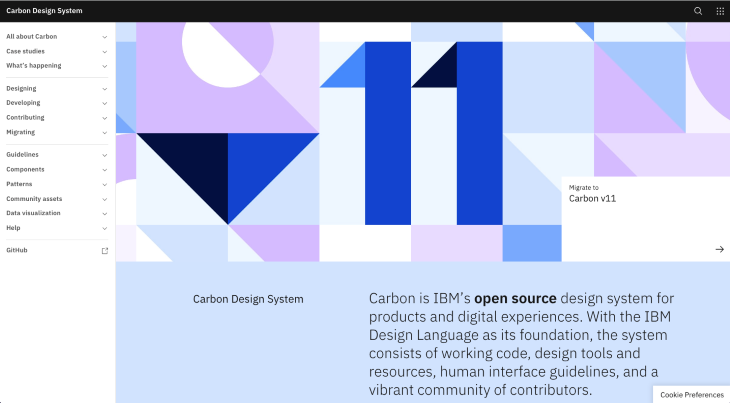
Task: Expand the Contributing chevron
Action: pos(105,118)
